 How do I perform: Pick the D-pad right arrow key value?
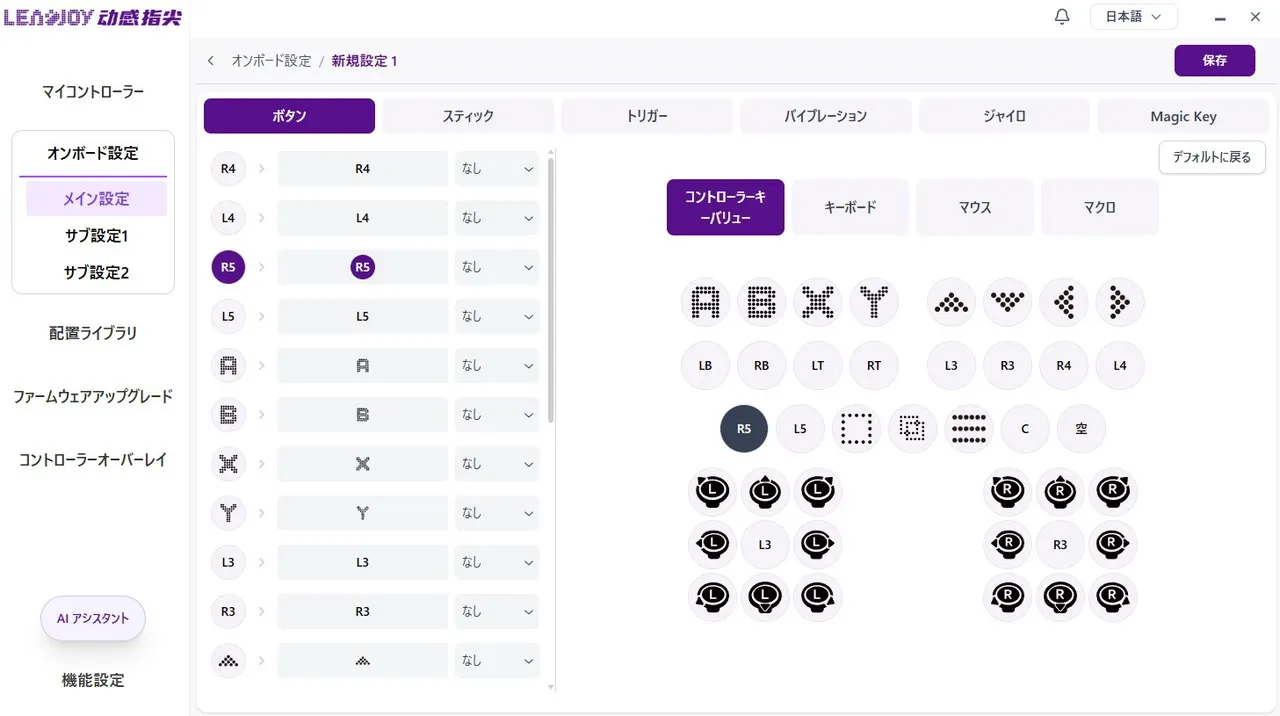1120,302
